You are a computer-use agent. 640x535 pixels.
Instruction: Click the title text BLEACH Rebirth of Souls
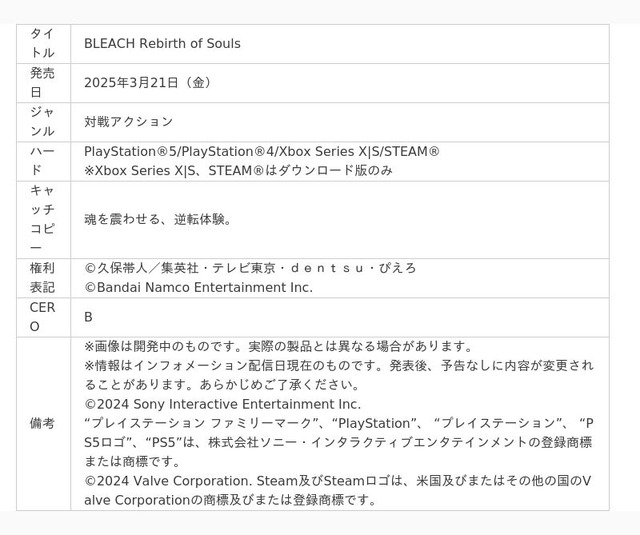[x=162, y=44]
